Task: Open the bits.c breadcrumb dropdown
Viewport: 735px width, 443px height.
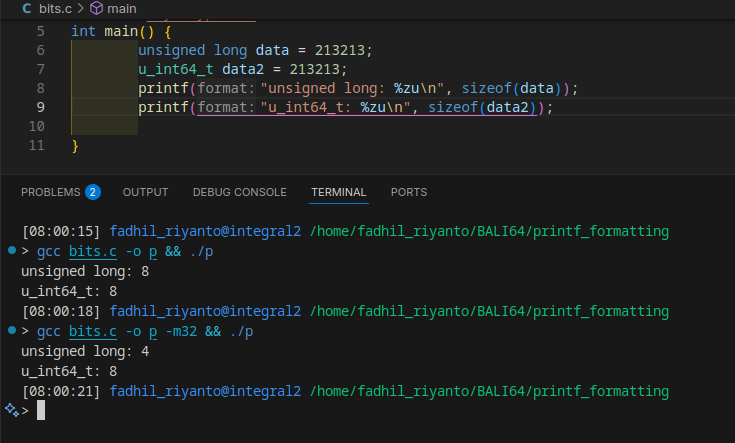Action: tap(55, 8)
